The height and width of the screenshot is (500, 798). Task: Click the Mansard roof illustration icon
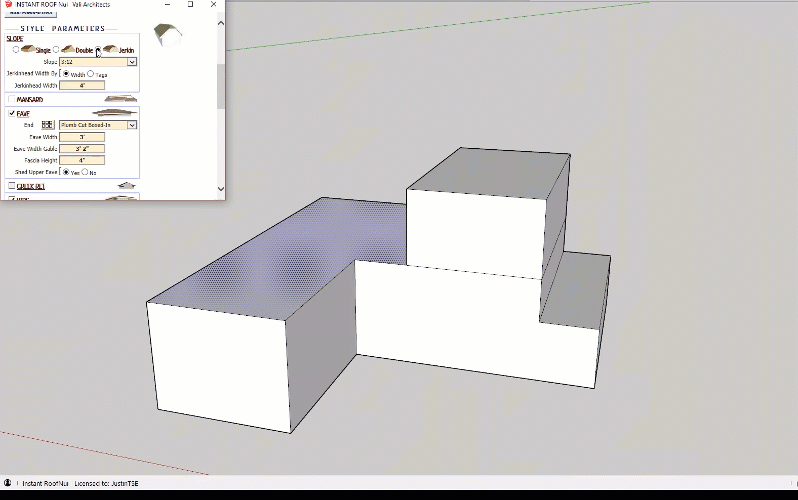121,99
